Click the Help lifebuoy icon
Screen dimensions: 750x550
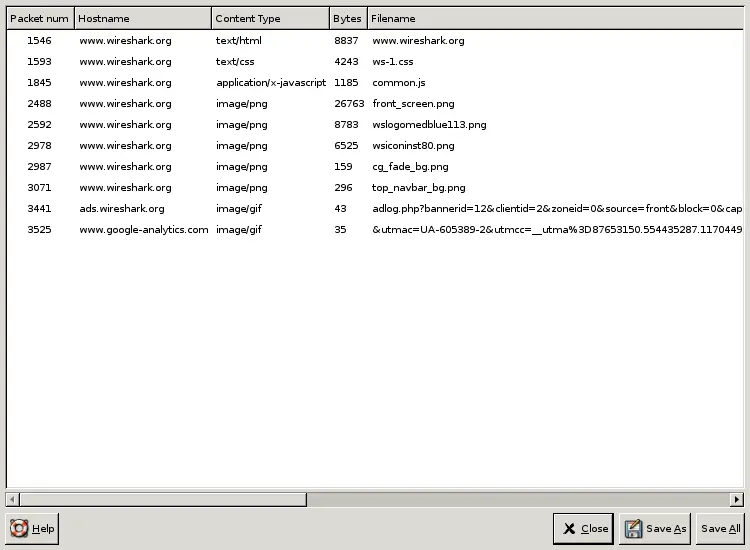(19, 528)
